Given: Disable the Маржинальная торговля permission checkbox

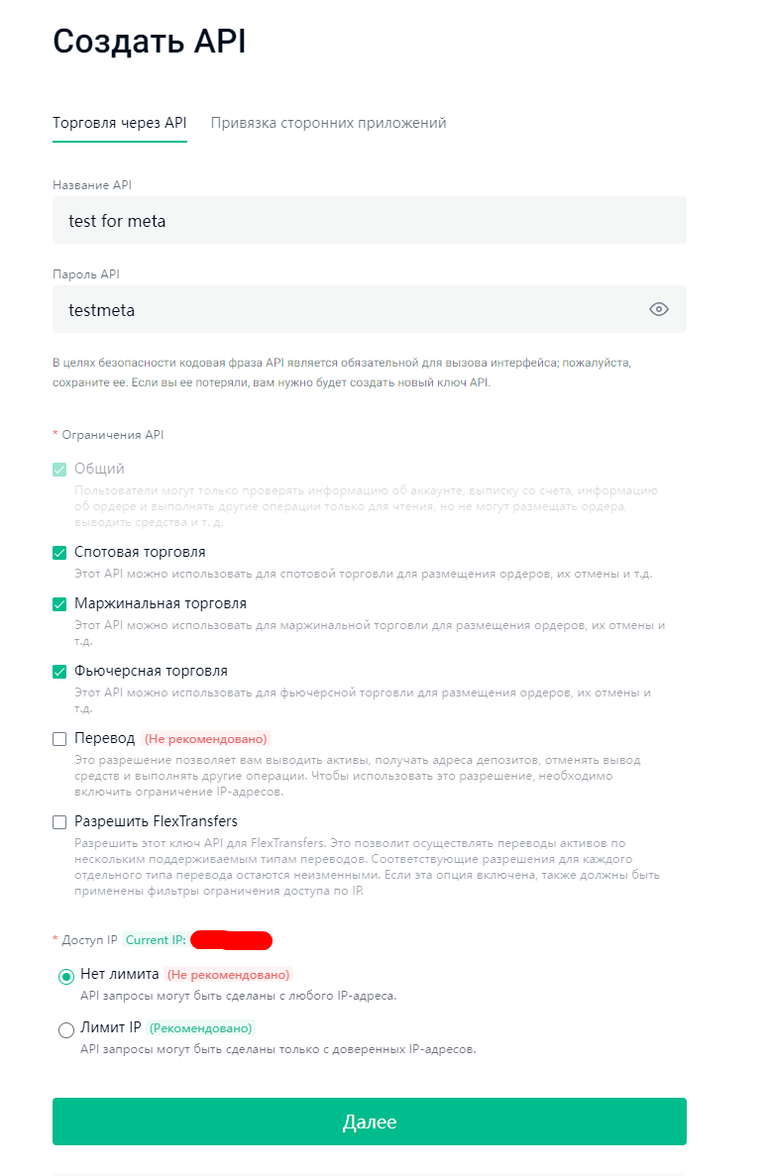Looking at the screenshot, I should pos(60,604).
